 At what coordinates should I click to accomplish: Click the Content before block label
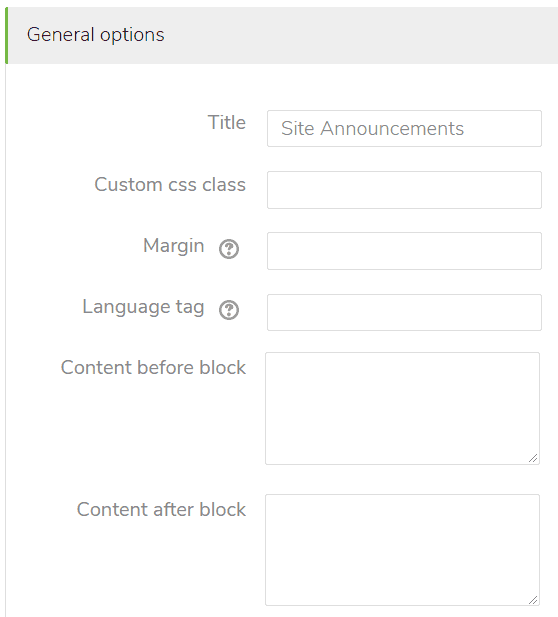[153, 368]
